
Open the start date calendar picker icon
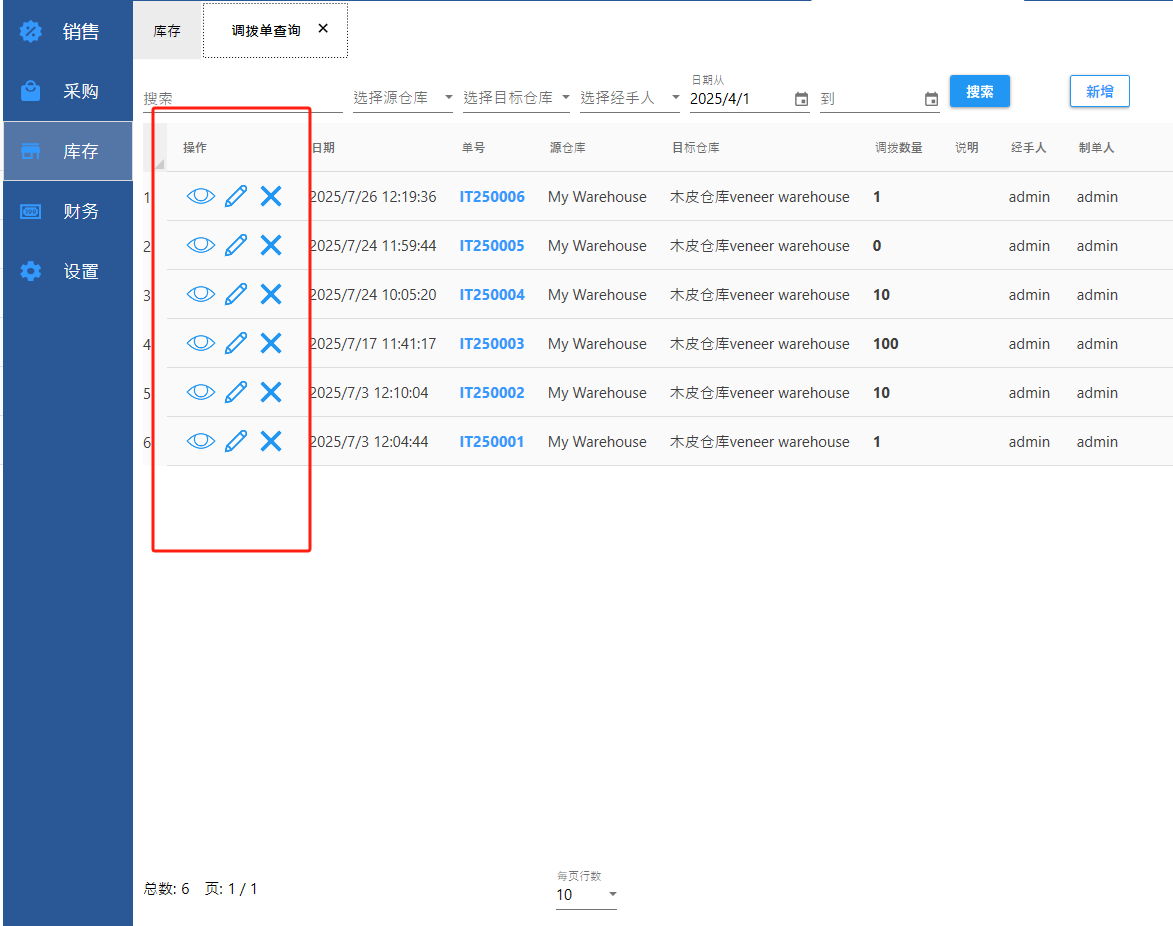coord(801,99)
